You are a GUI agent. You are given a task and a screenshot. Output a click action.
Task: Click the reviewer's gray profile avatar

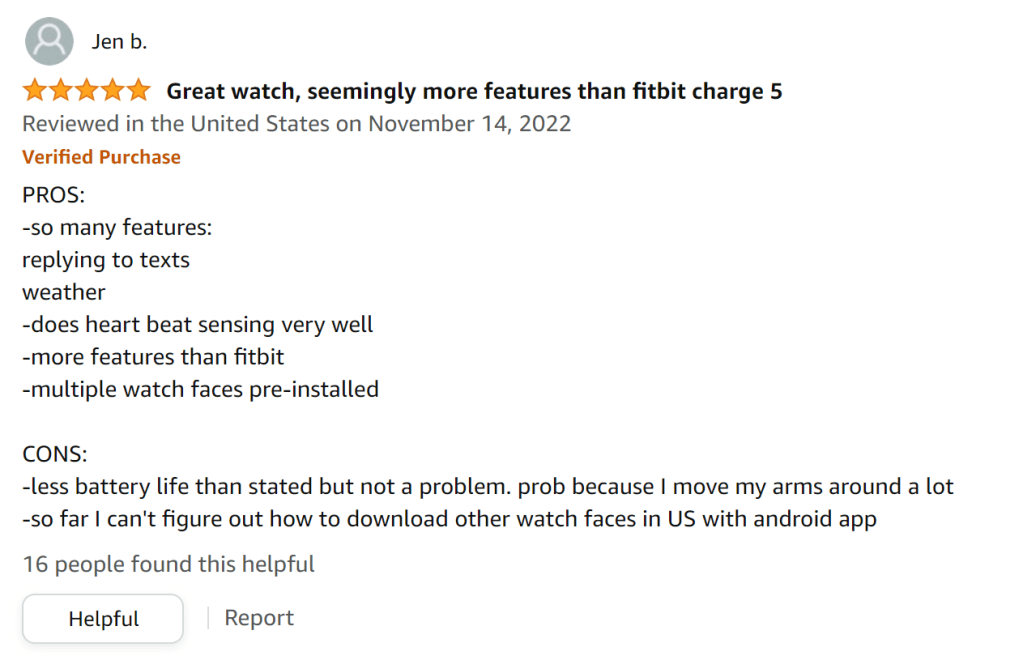click(x=48, y=42)
